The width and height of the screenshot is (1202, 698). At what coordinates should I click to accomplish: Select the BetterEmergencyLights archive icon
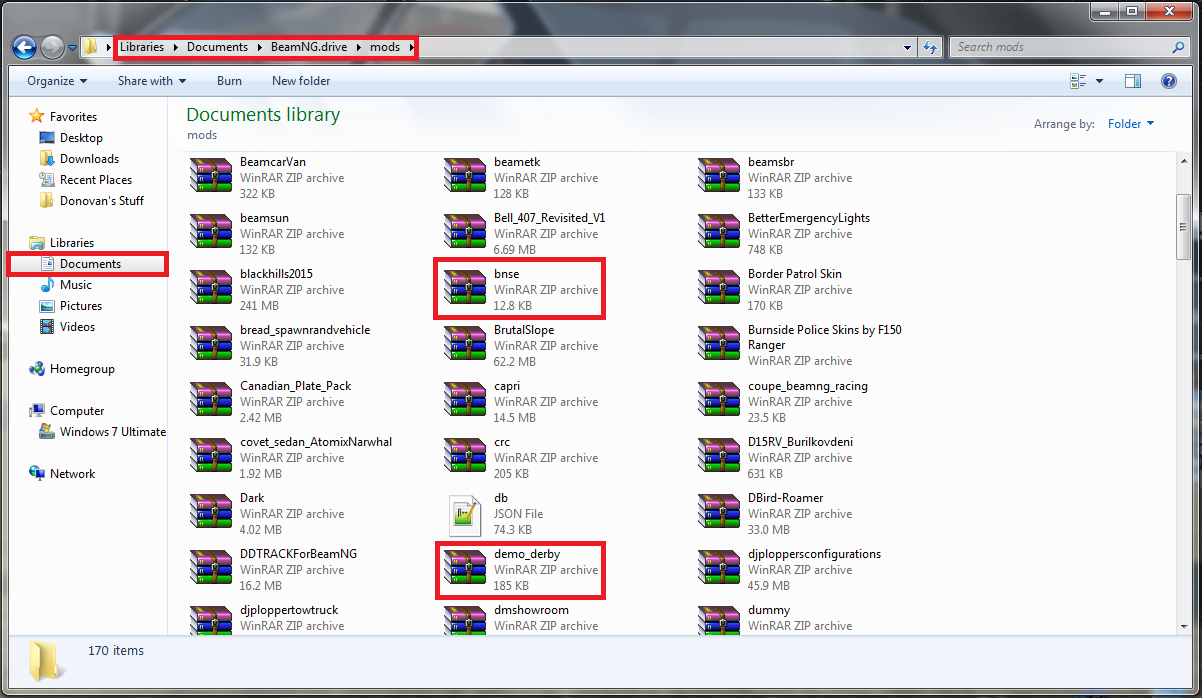(x=719, y=231)
